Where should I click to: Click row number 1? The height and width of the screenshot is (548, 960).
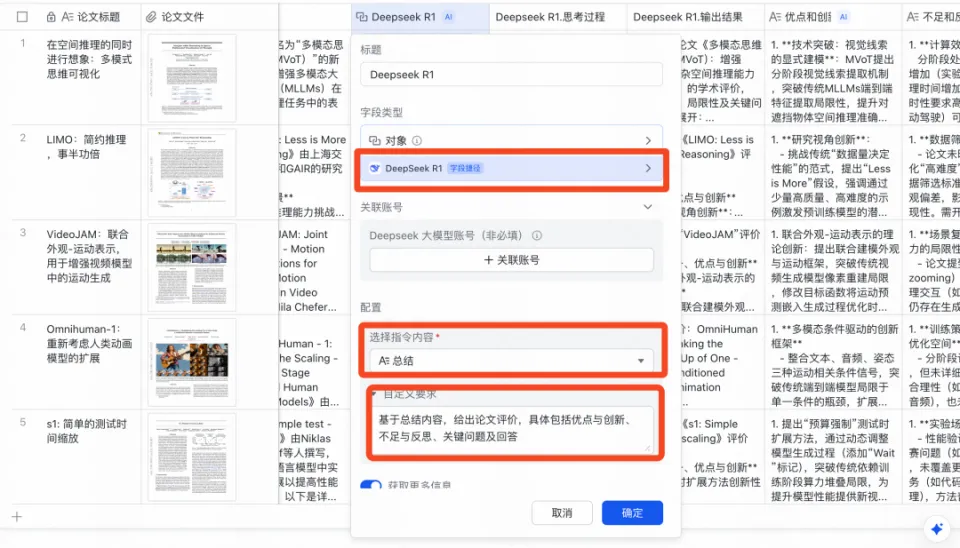[23, 43]
